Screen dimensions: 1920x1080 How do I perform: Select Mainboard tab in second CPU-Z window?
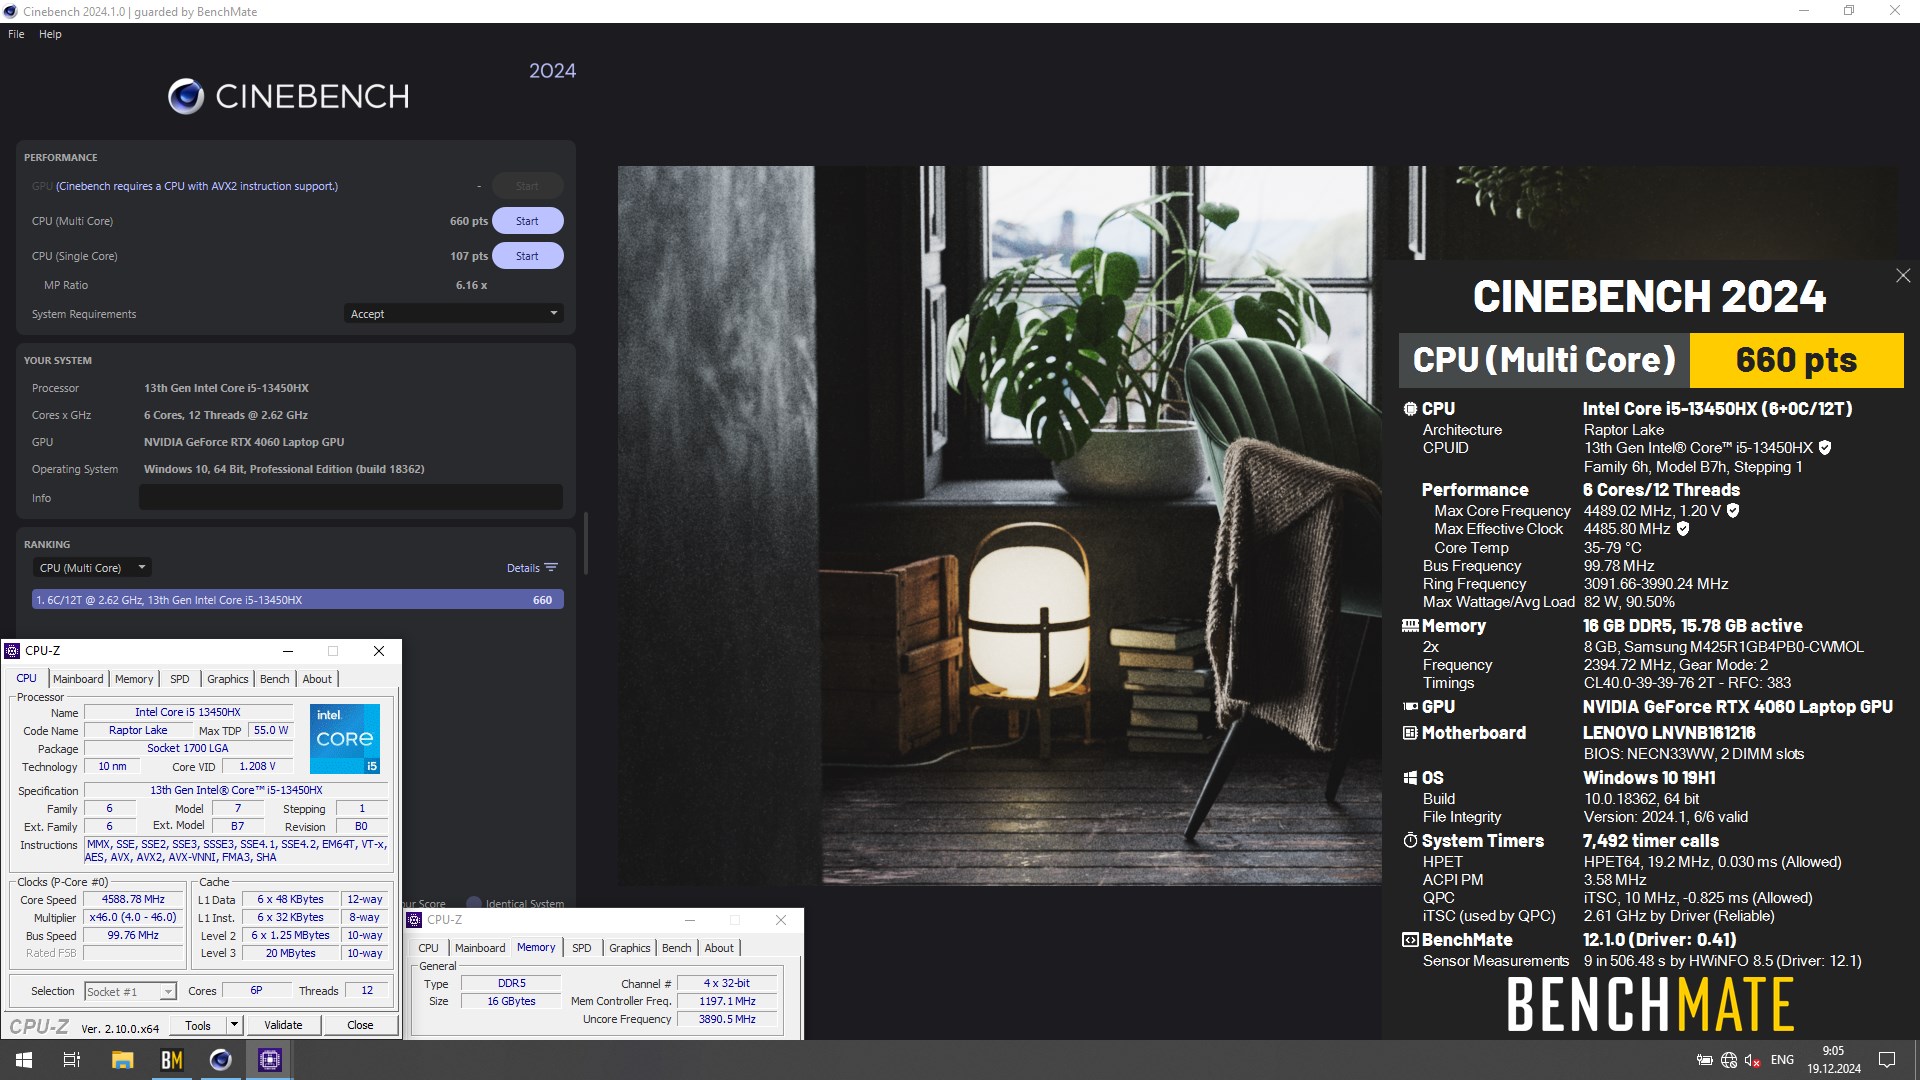point(480,948)
